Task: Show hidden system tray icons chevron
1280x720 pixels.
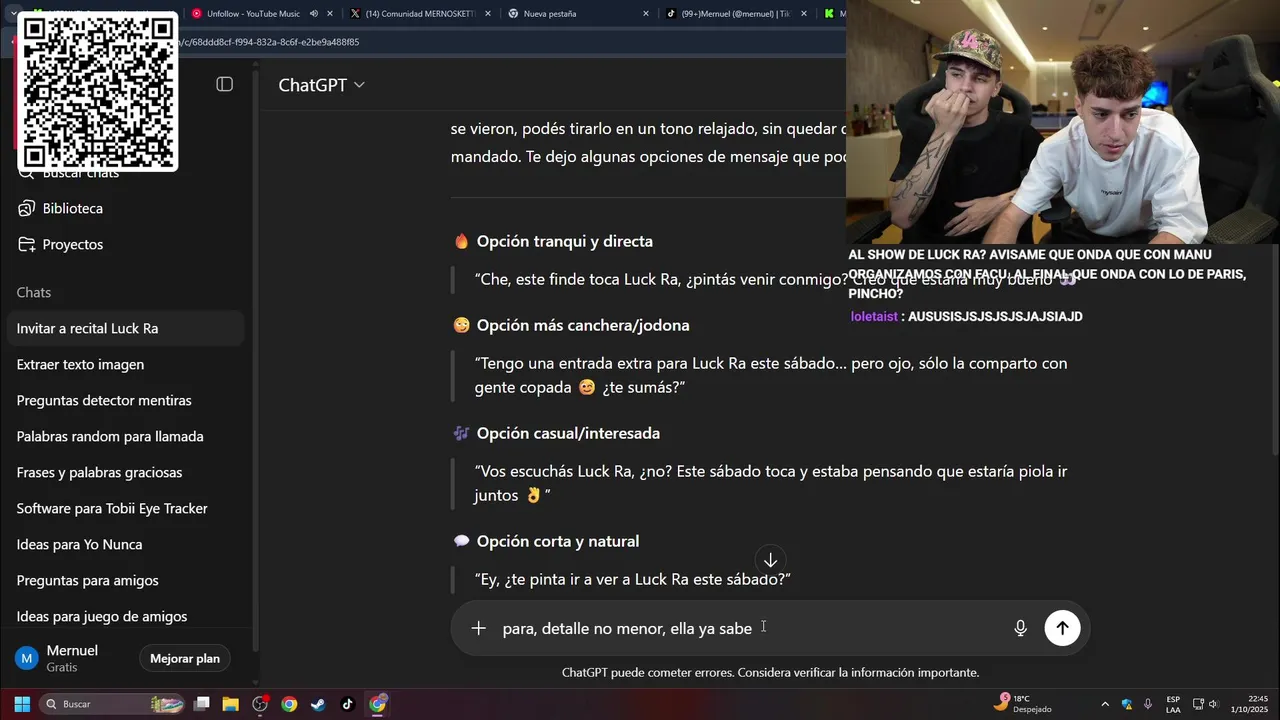Action: pyautogui.click(x=1104, y=704)
